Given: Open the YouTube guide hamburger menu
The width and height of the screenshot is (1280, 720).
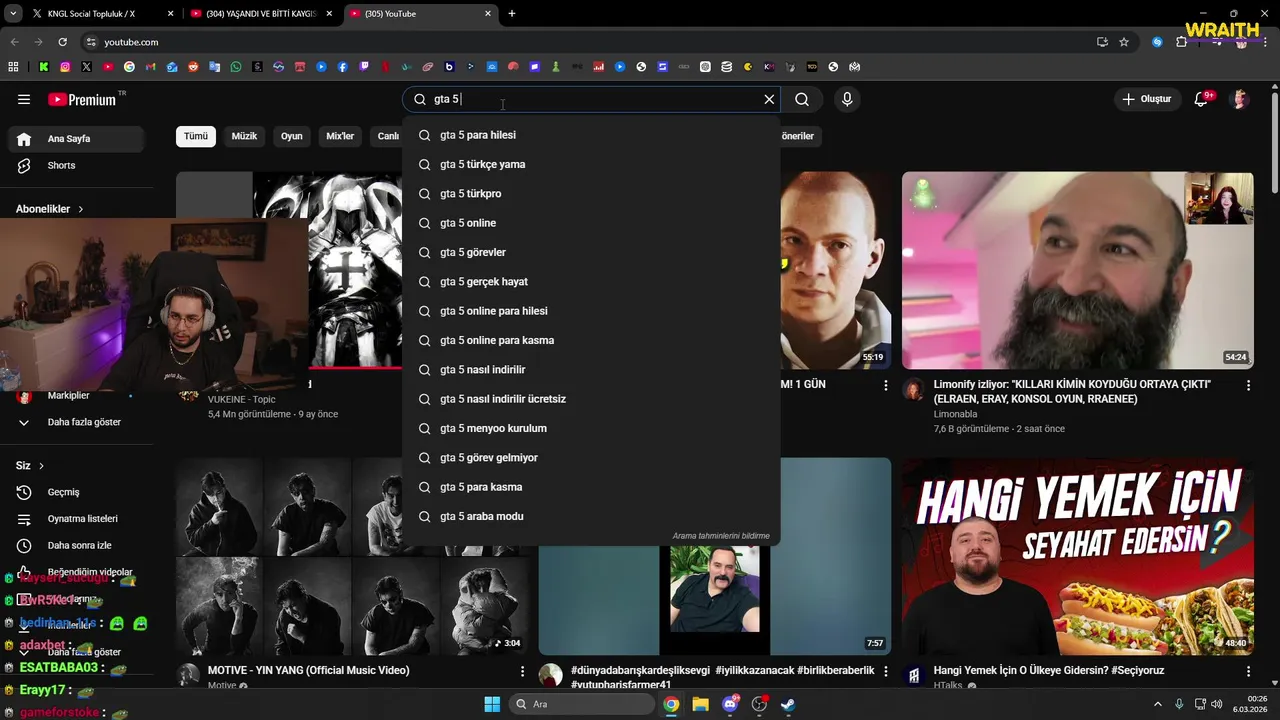Looking at the screenshot, I should 24,99.
